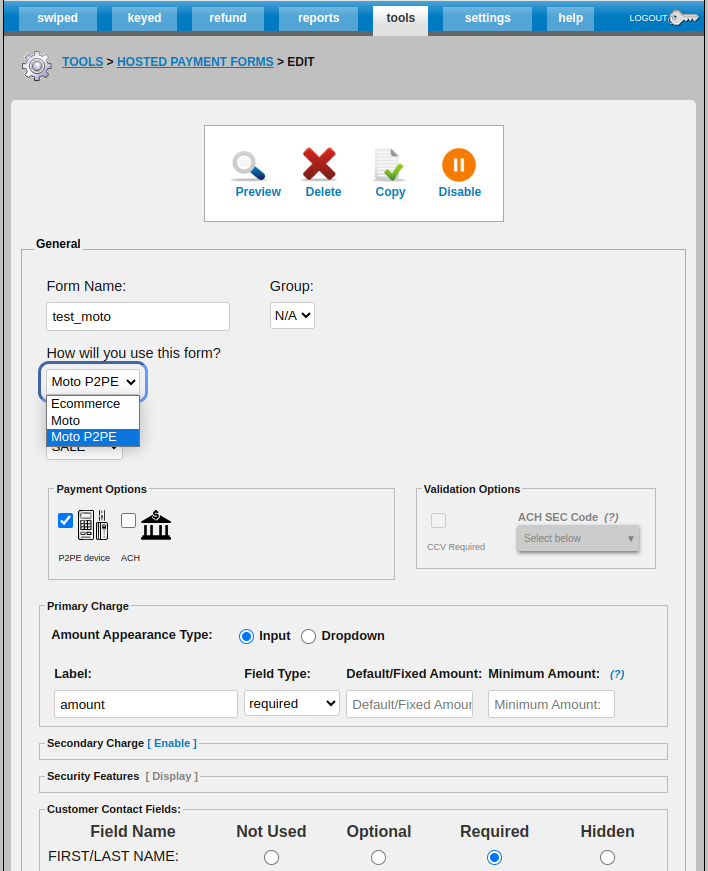This screenshot has width=708, height=871.
Task: Click the Moto P2PE form usage dropdown
Action: click(x=93, y=382)
